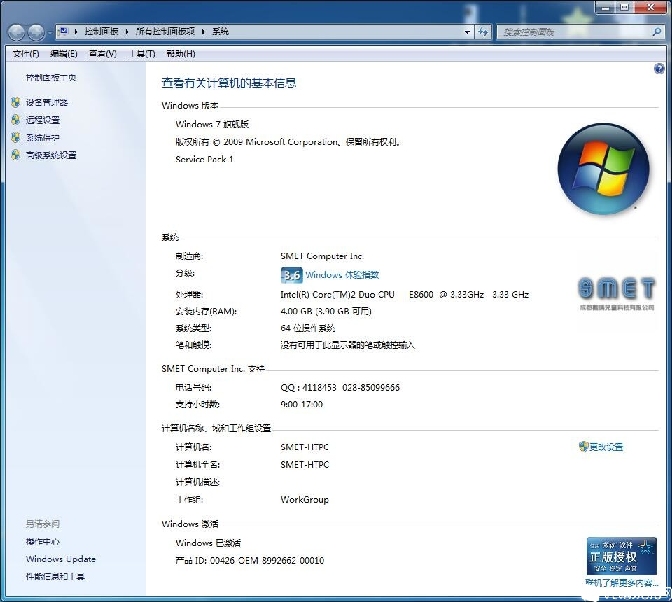The height and width of the screenshot is (602, 672).
Task: Open 高级系统设置 from the sidebar
Action: (x=51, y=155)
